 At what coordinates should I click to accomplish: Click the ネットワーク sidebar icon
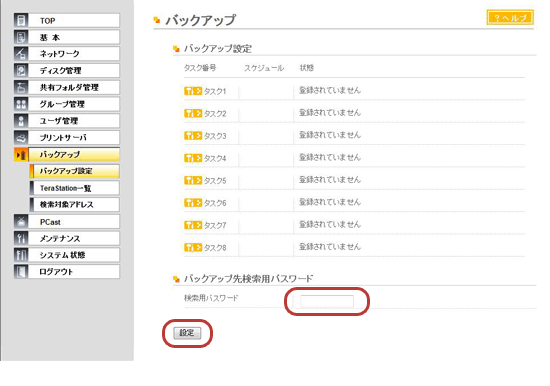click(x=21, y=54)
